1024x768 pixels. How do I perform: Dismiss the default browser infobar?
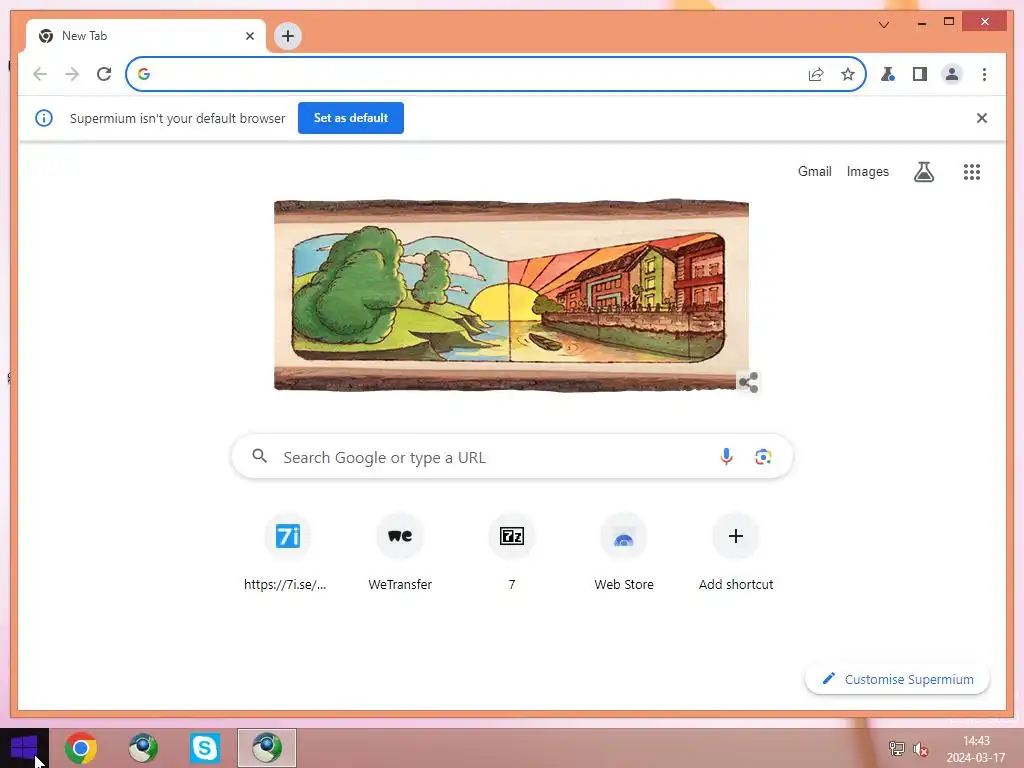point(982,118)
